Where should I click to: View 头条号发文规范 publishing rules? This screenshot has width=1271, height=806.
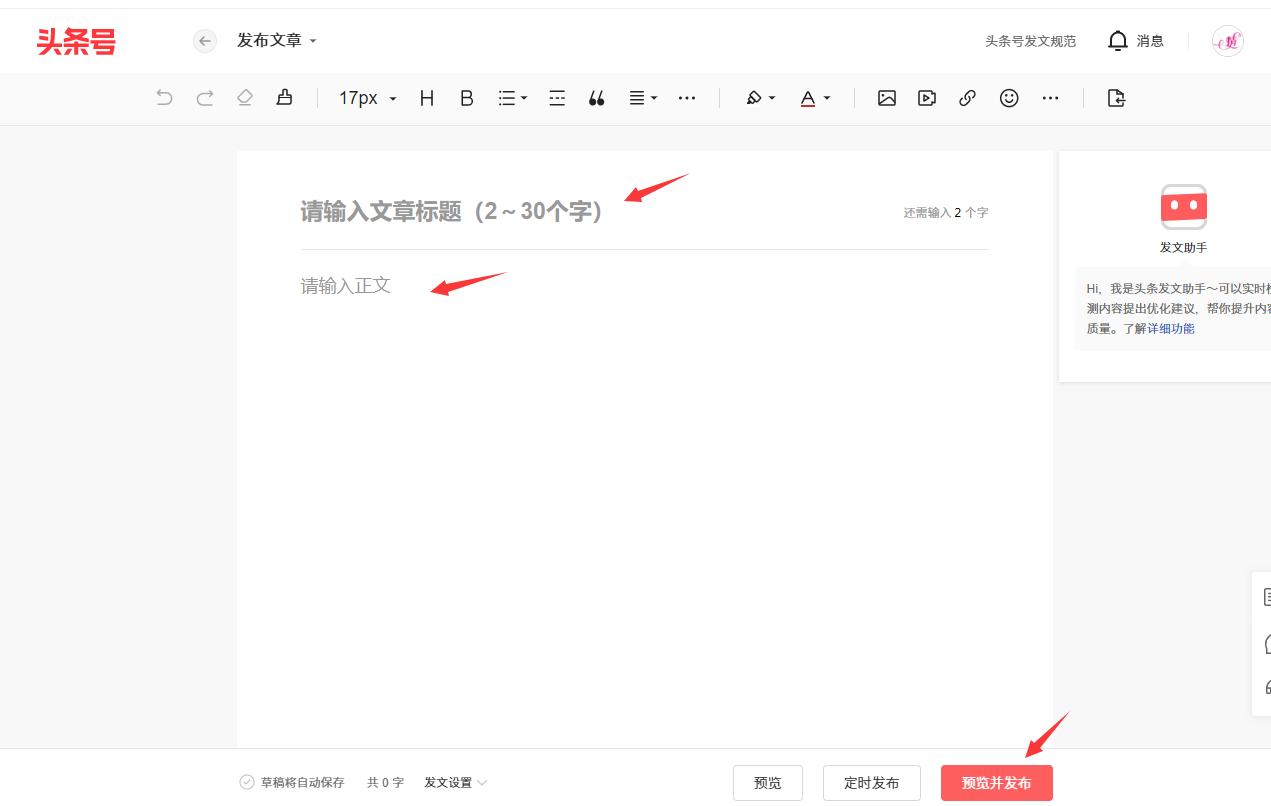1030,41
